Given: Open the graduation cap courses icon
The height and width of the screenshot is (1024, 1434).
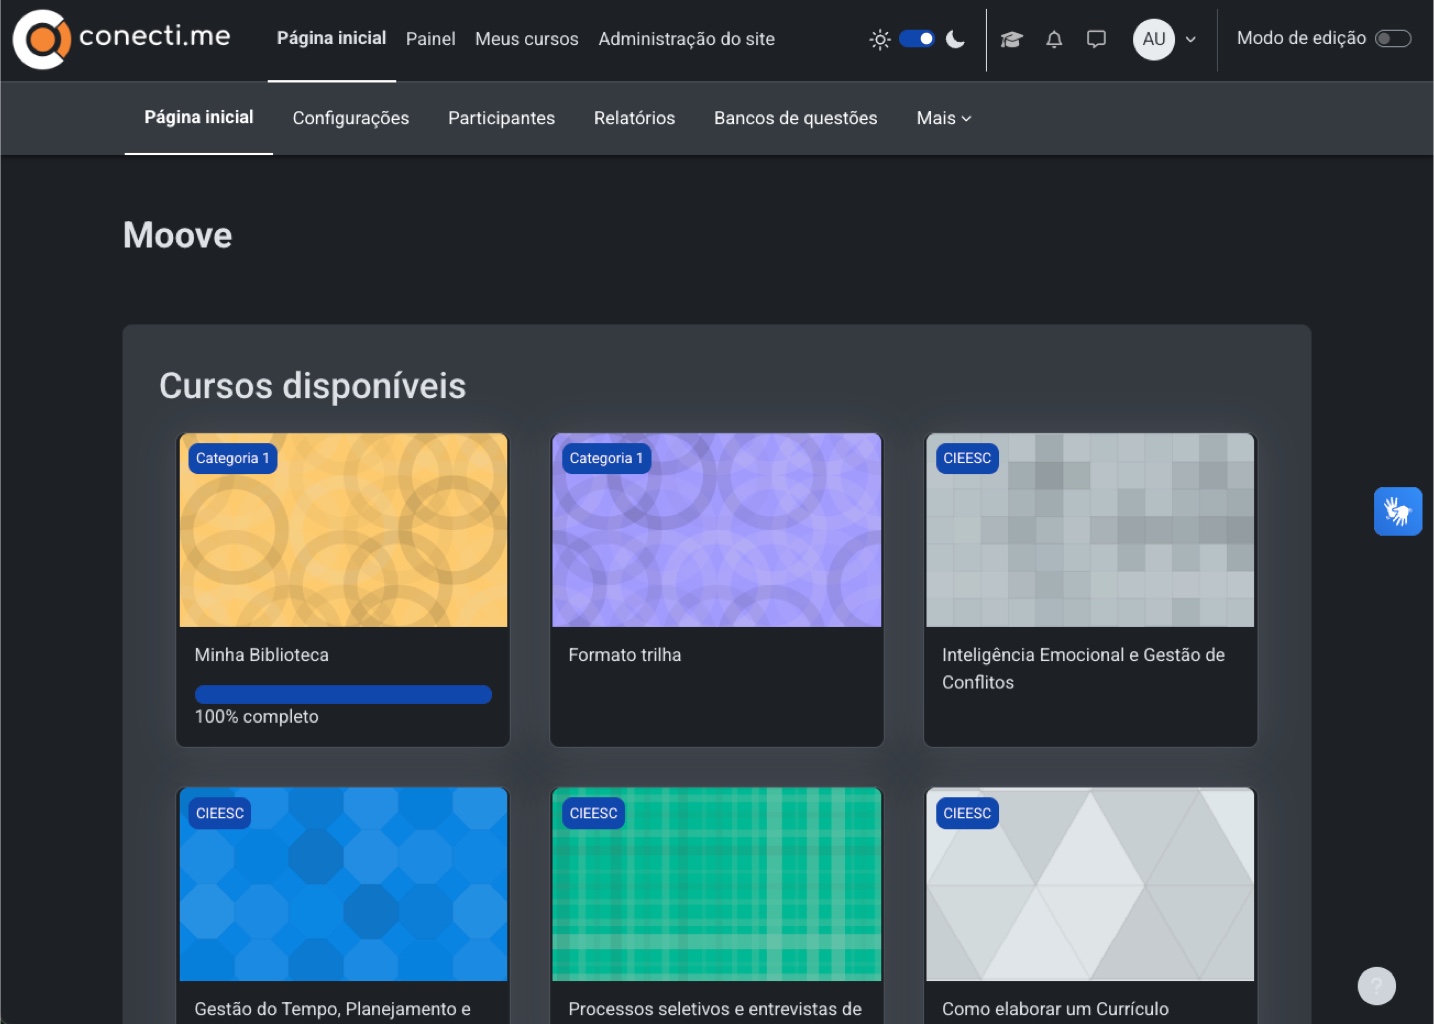Looking at the screenshot, I should point(1011,39).
